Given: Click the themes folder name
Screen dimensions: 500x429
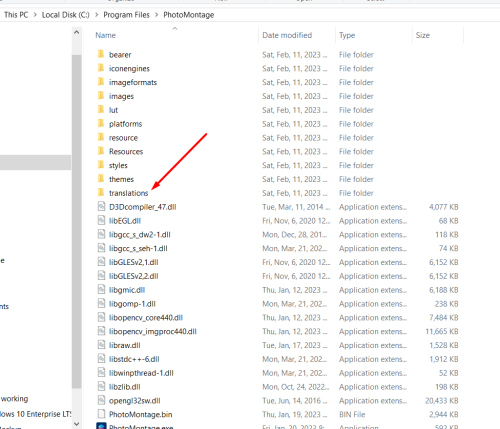Looking at the screenshot, I should coord(121,179).
